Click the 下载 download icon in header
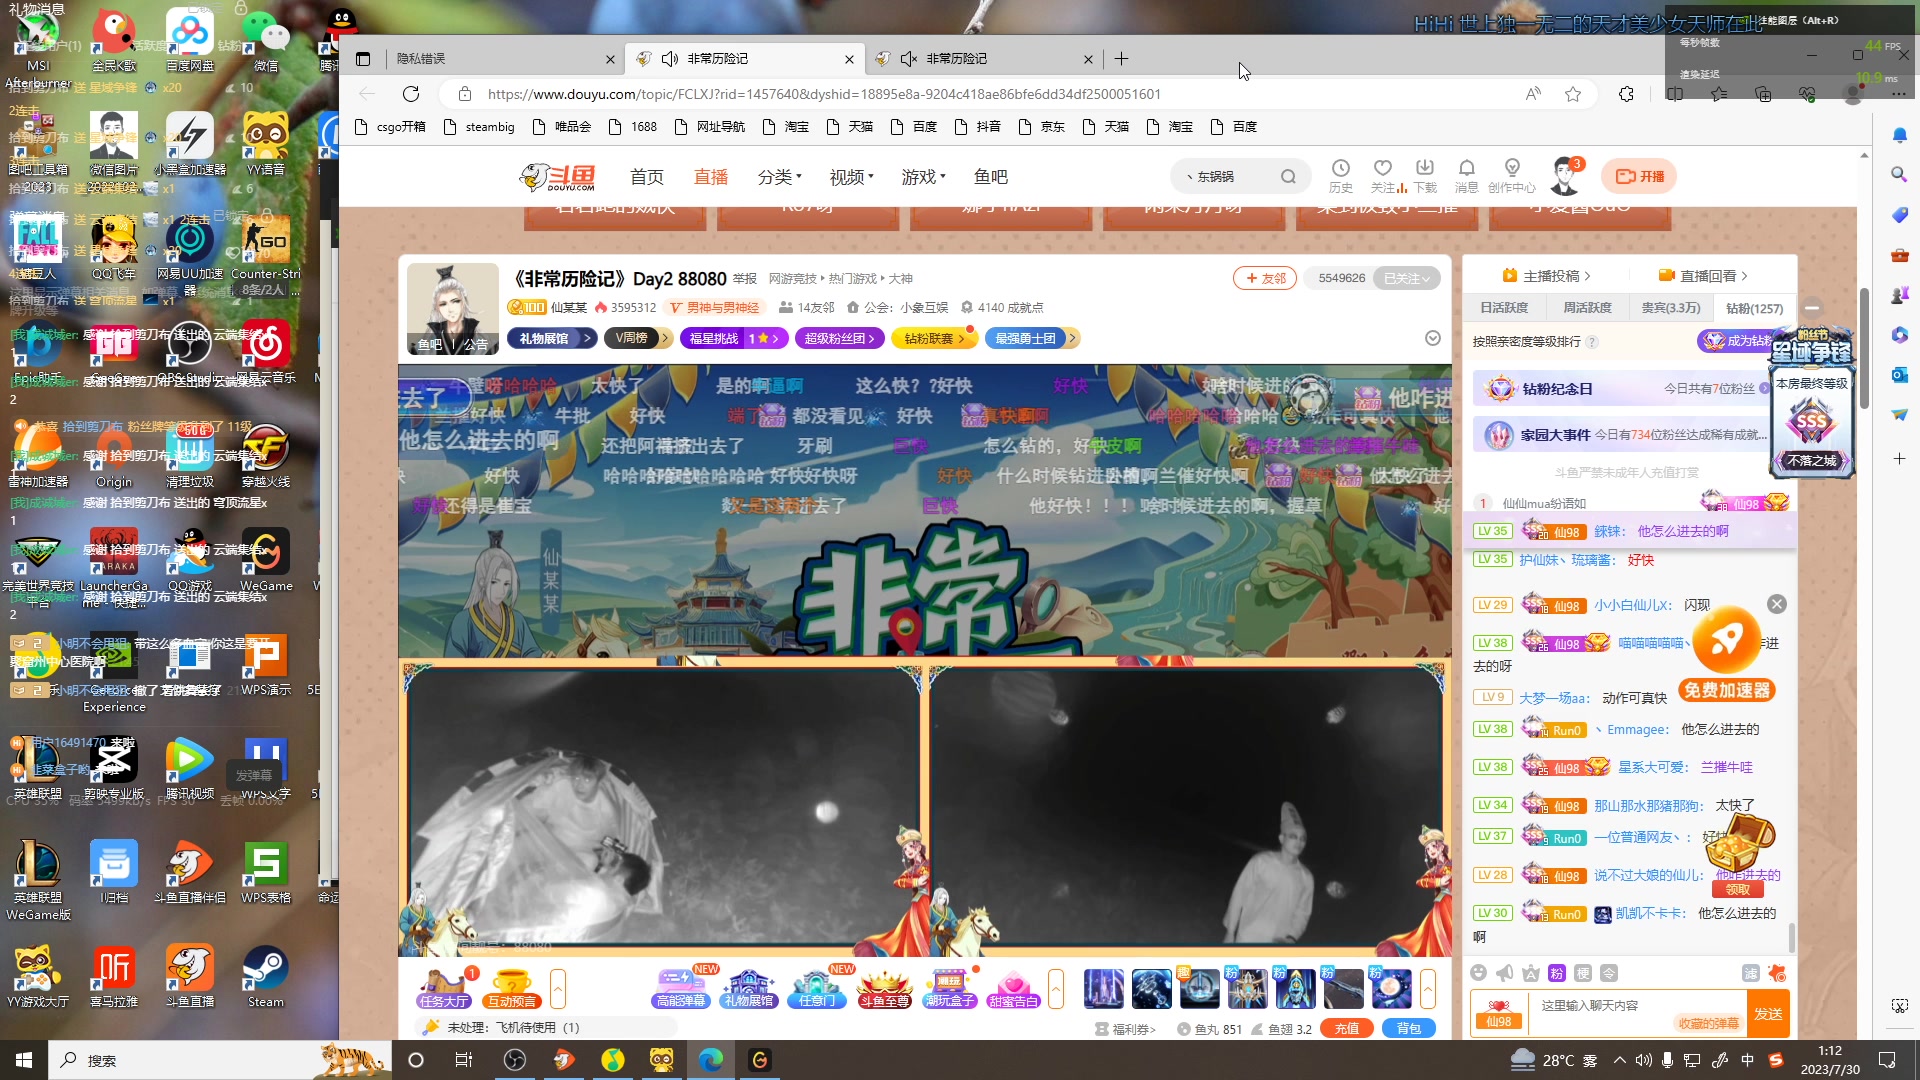The width and height of the screenshot is (1920, 1080). [x=1425, y=176]
